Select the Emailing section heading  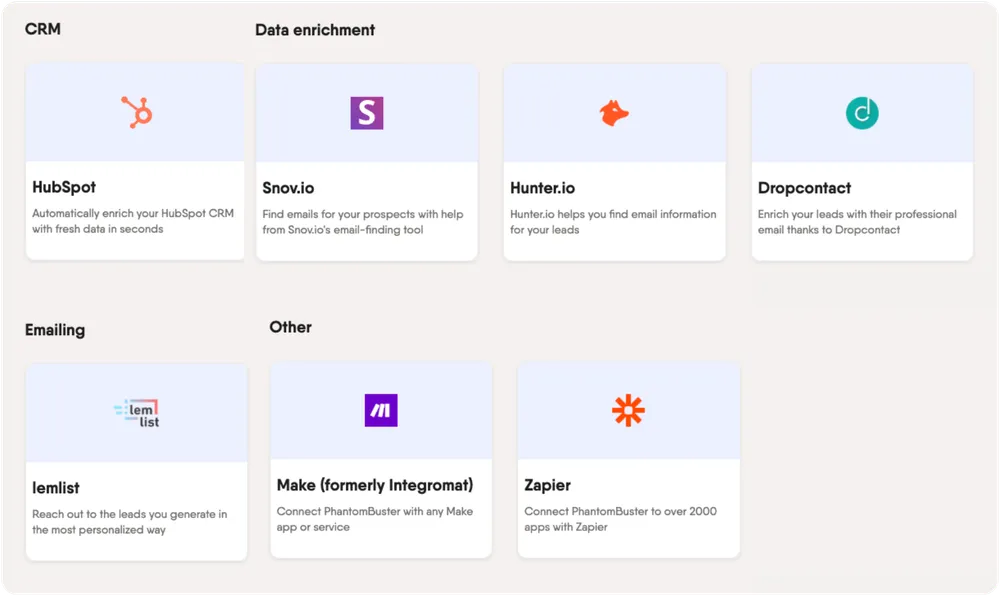tap(55, 330)
